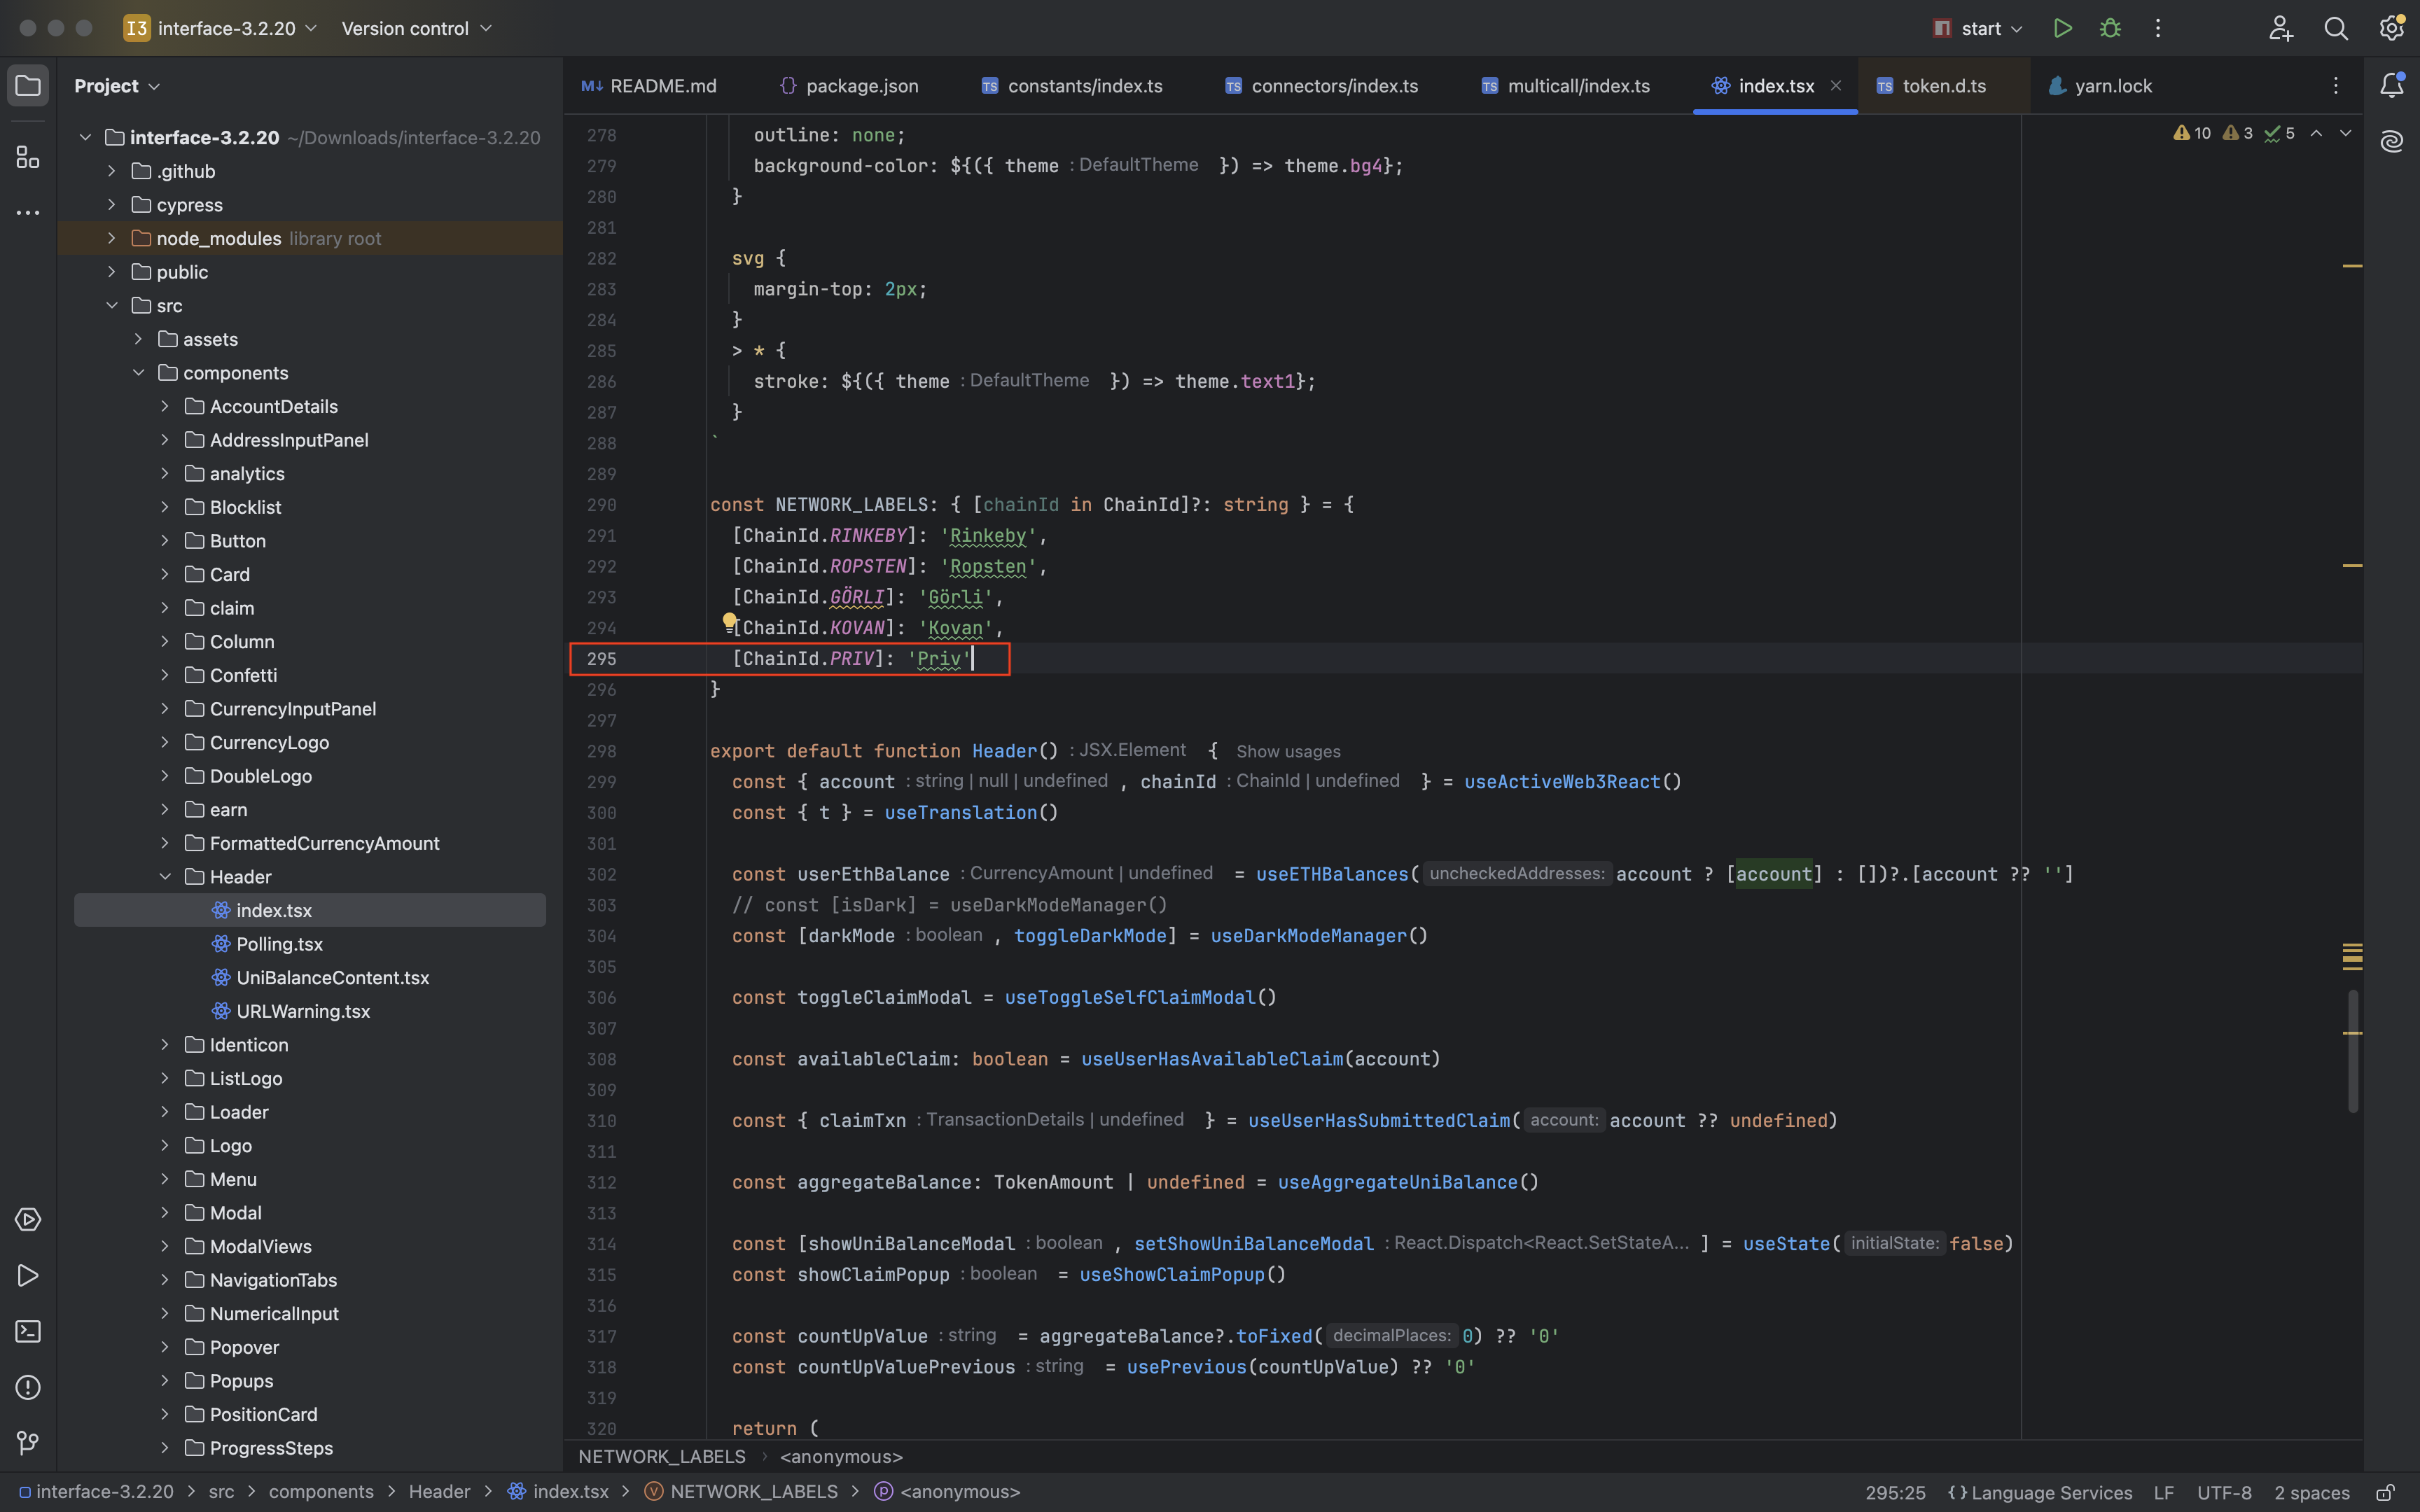Click line:column indicator 295:25

(x=1894, y=1492)
